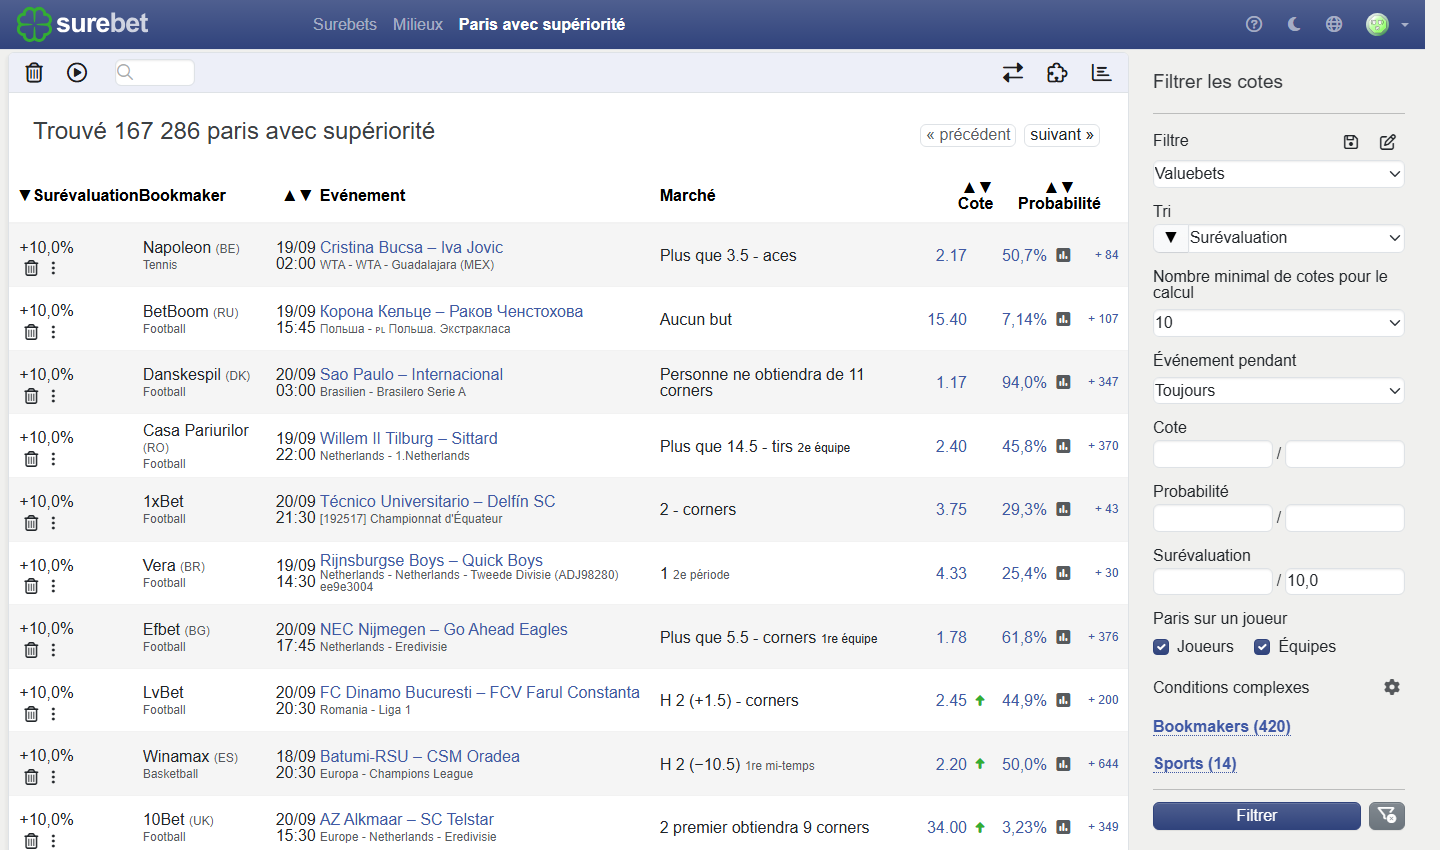Open the Cristina Bucsa – Iva Jovic event
Viewport: 1440px width, 850px height.
411,247
